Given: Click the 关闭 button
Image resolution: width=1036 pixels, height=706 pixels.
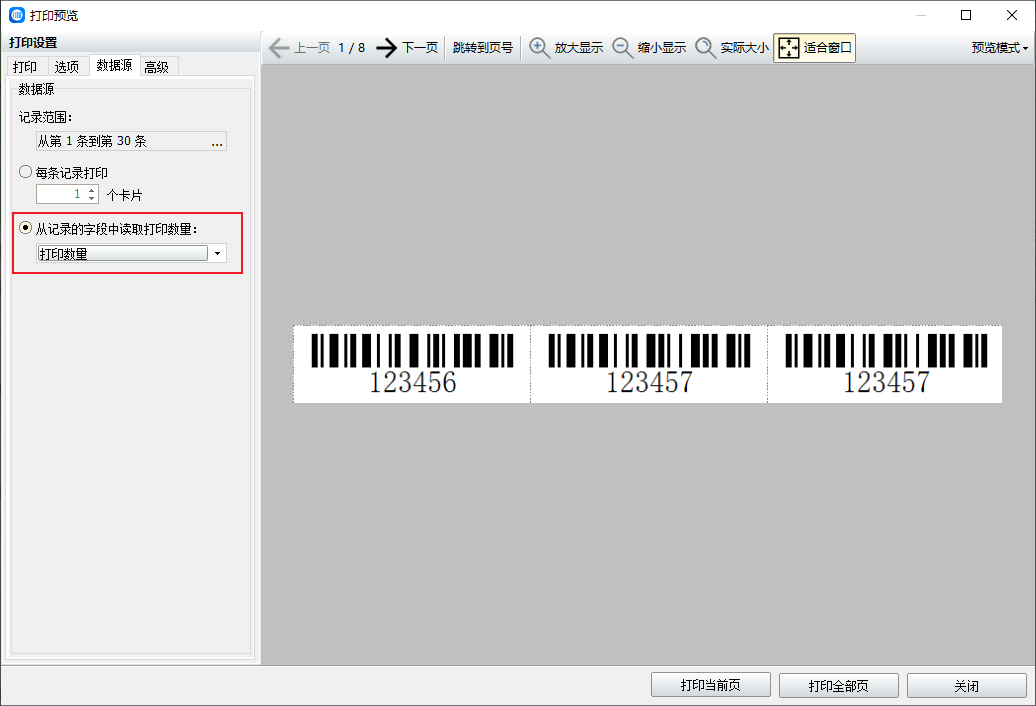Looking at the screenshot, I should tap(967, 685).
